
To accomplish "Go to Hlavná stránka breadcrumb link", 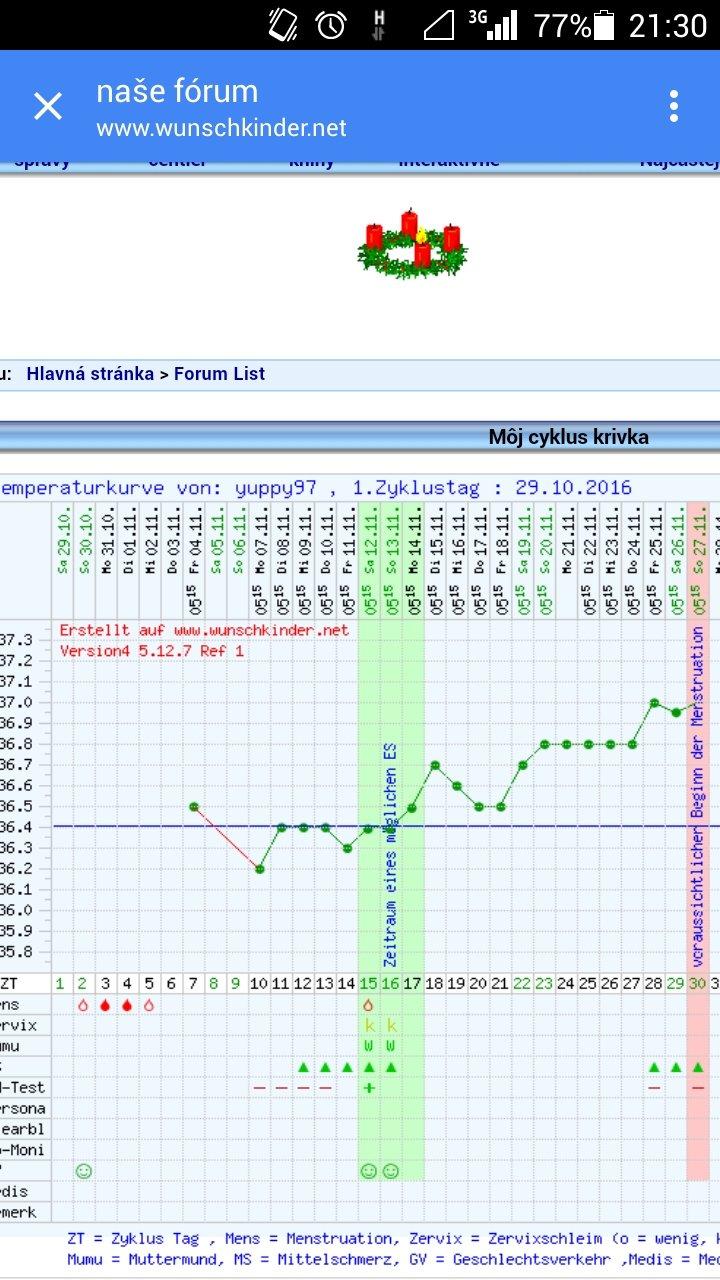I will click(x=90, y=374).
